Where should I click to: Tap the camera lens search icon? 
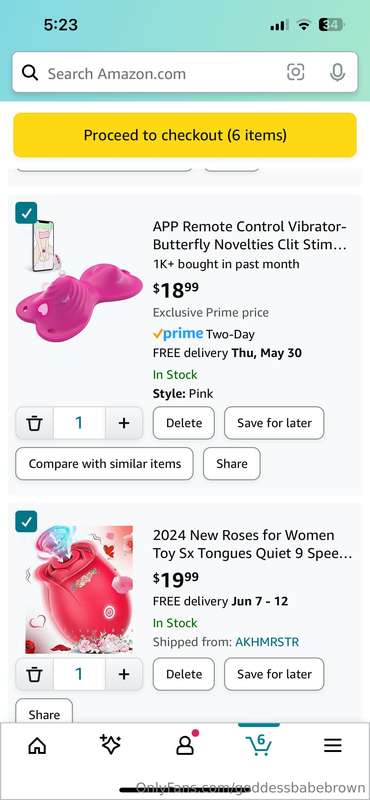[295, 72]
